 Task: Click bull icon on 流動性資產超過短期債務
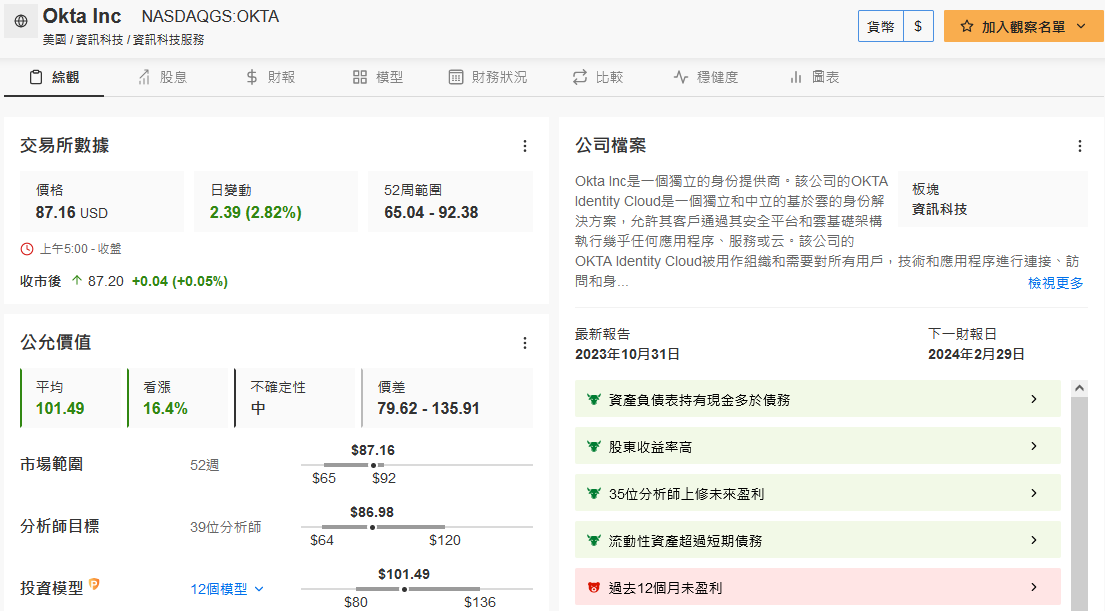coord(593,541)
